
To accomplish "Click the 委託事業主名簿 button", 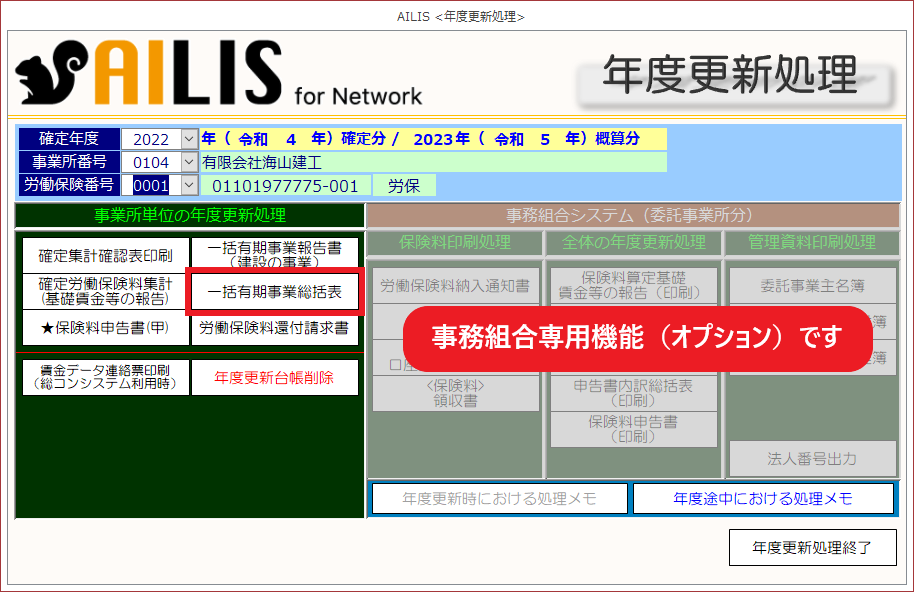I will coord(812,286).
